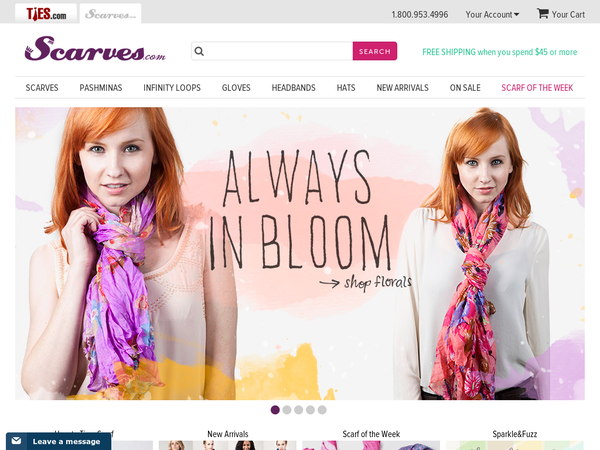The width and height of the screenshot is (600, 450).
Task: Select the fifth carousel slide dot
Action: (322, 410)
